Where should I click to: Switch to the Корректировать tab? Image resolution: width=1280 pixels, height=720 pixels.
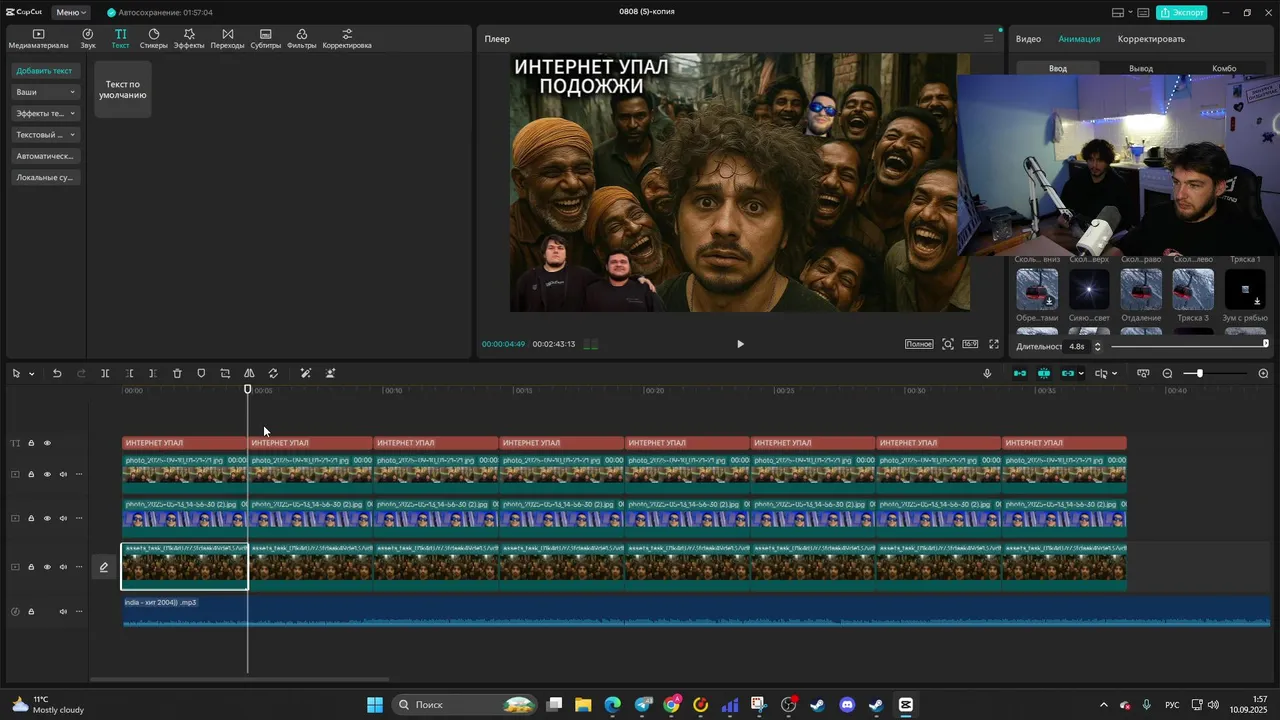point(1151,39)
